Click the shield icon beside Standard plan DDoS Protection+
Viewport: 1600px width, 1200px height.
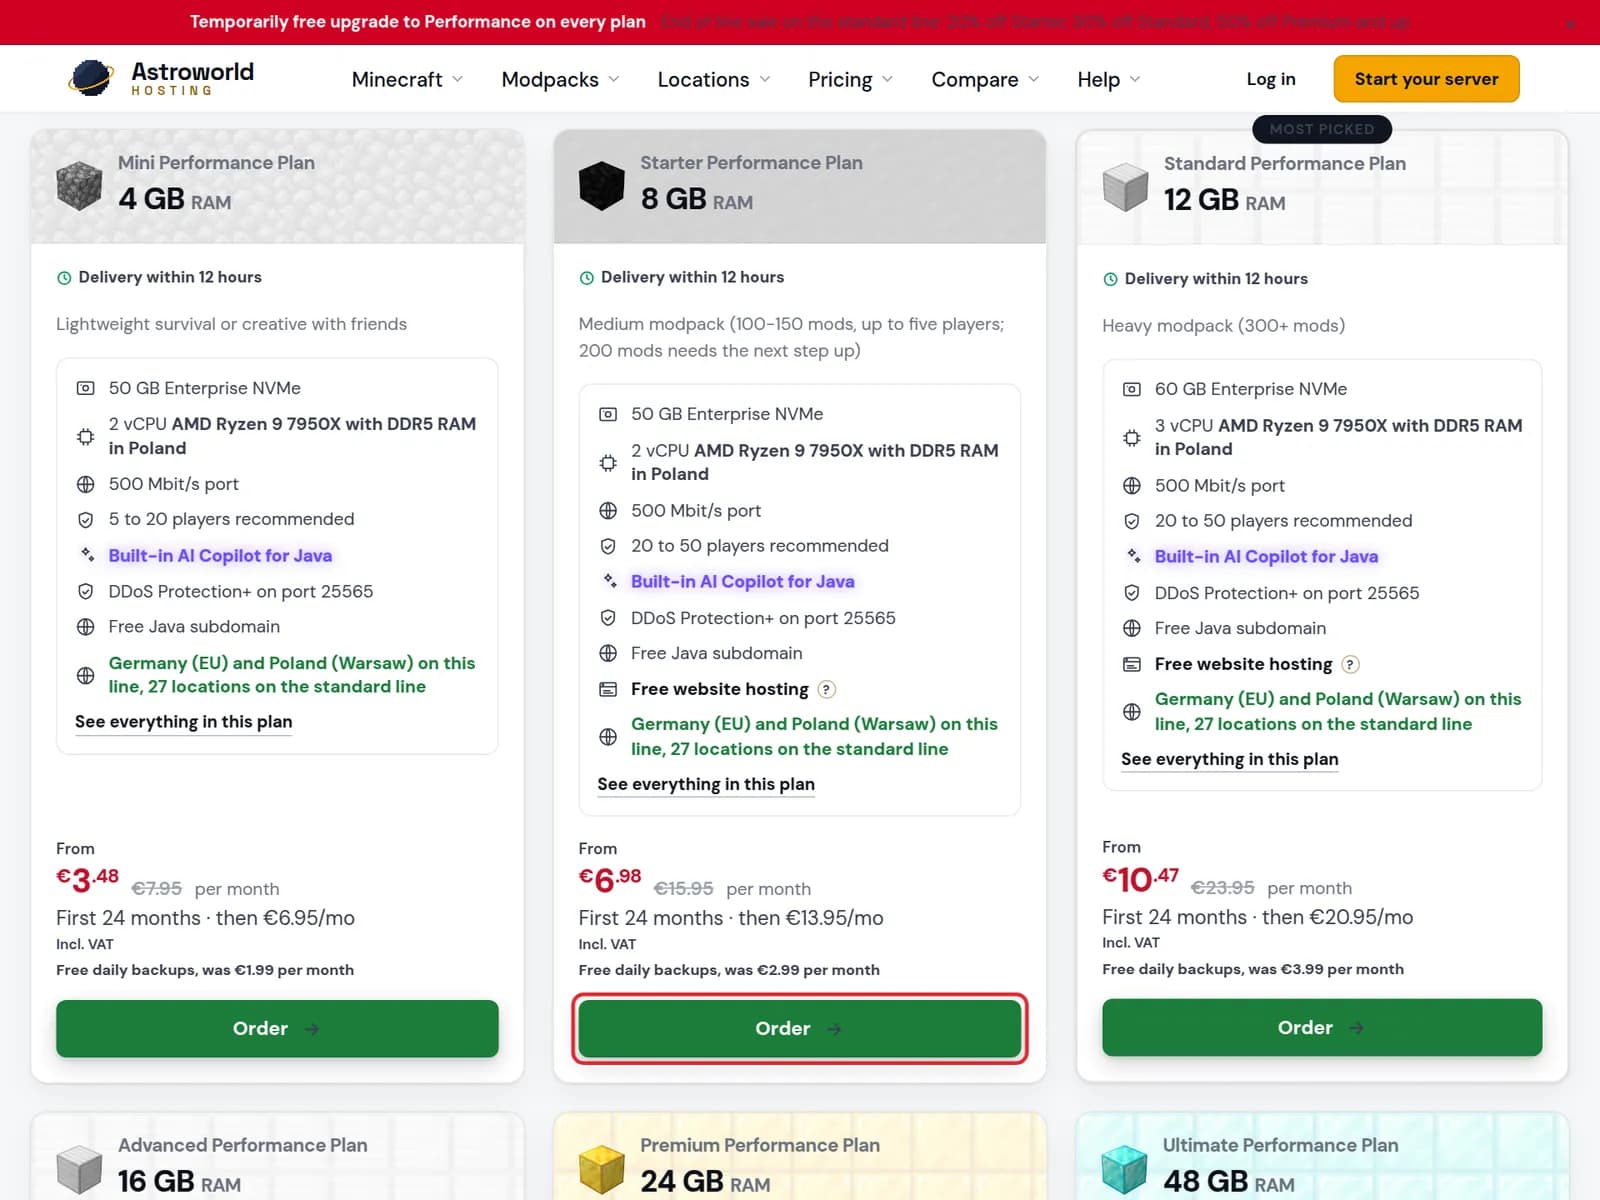tap(1132, 593)
